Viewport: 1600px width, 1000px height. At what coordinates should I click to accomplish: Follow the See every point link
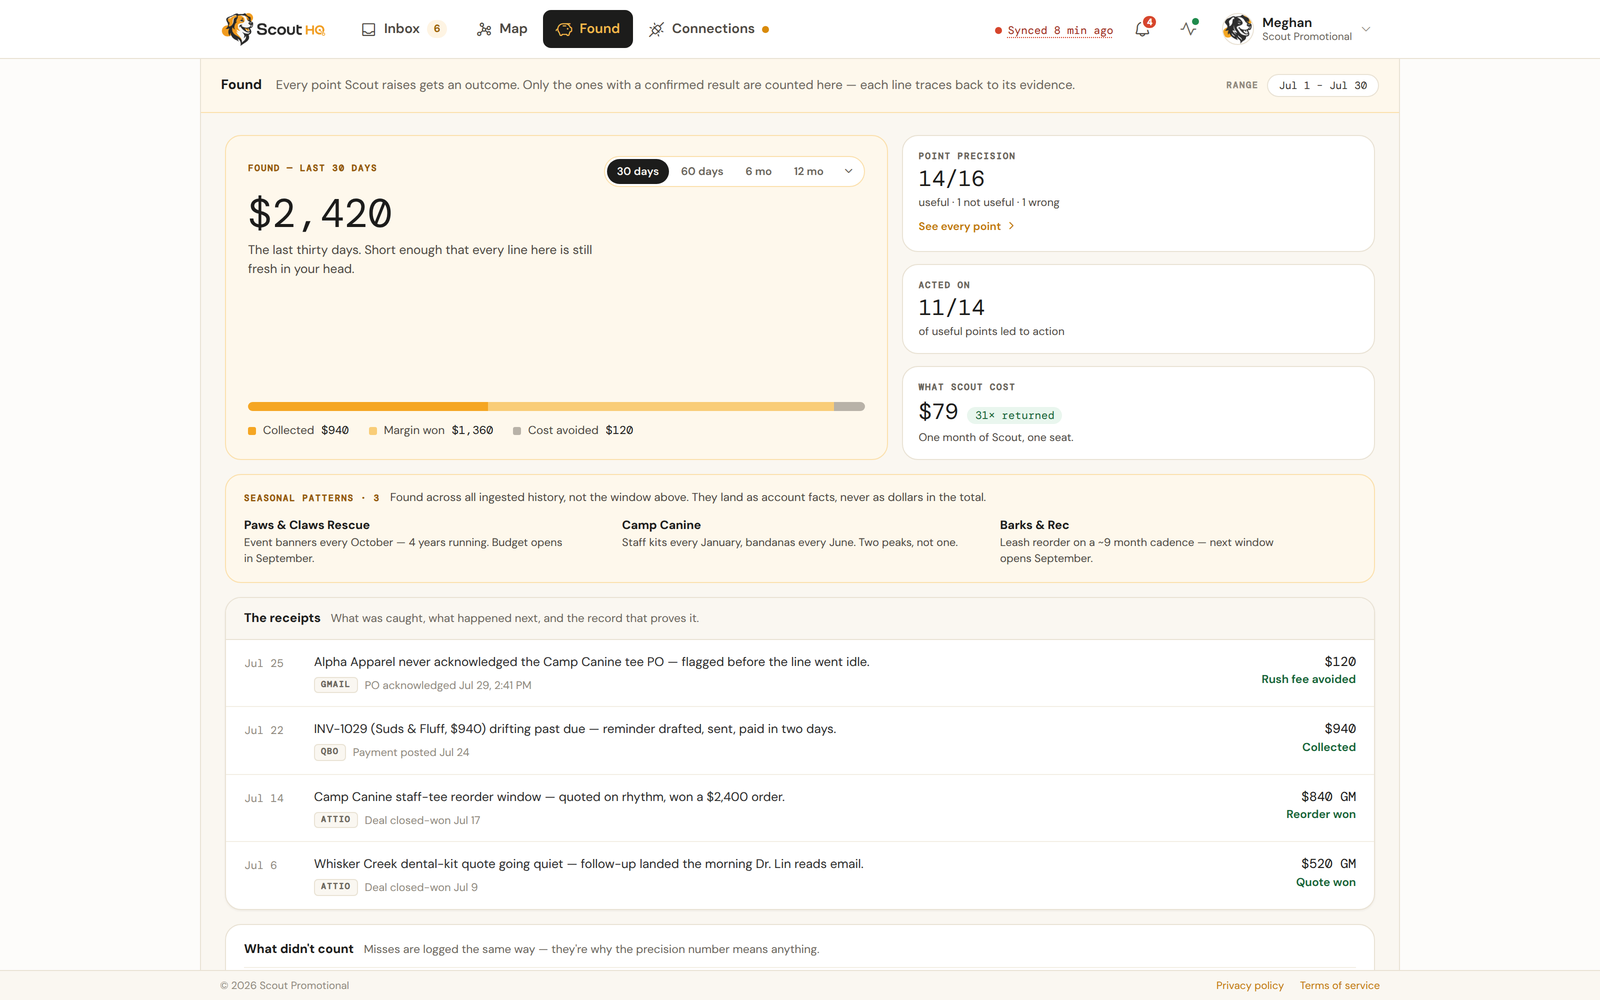[x=966, y=226]
